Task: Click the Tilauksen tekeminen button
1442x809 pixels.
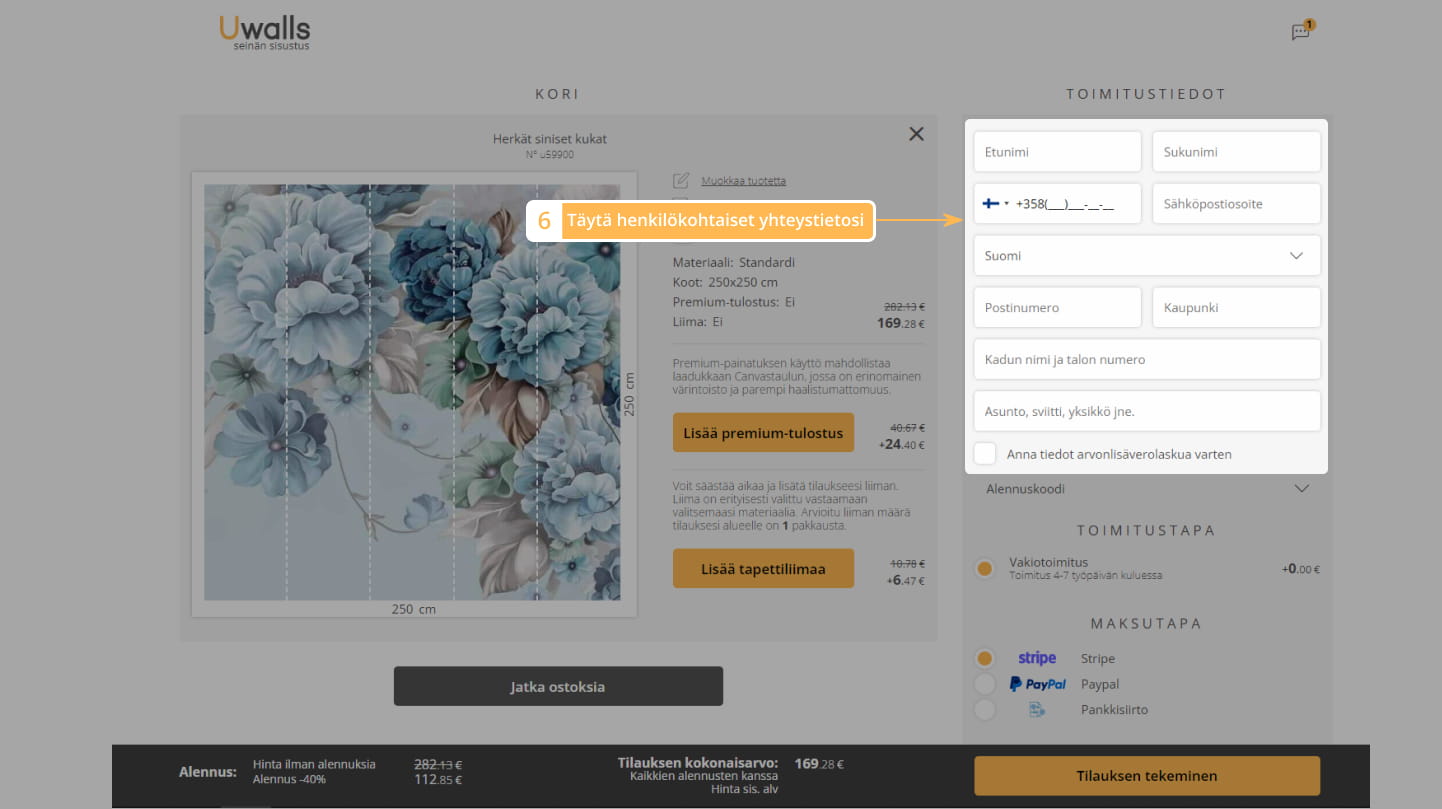Action: point(1146,776)
